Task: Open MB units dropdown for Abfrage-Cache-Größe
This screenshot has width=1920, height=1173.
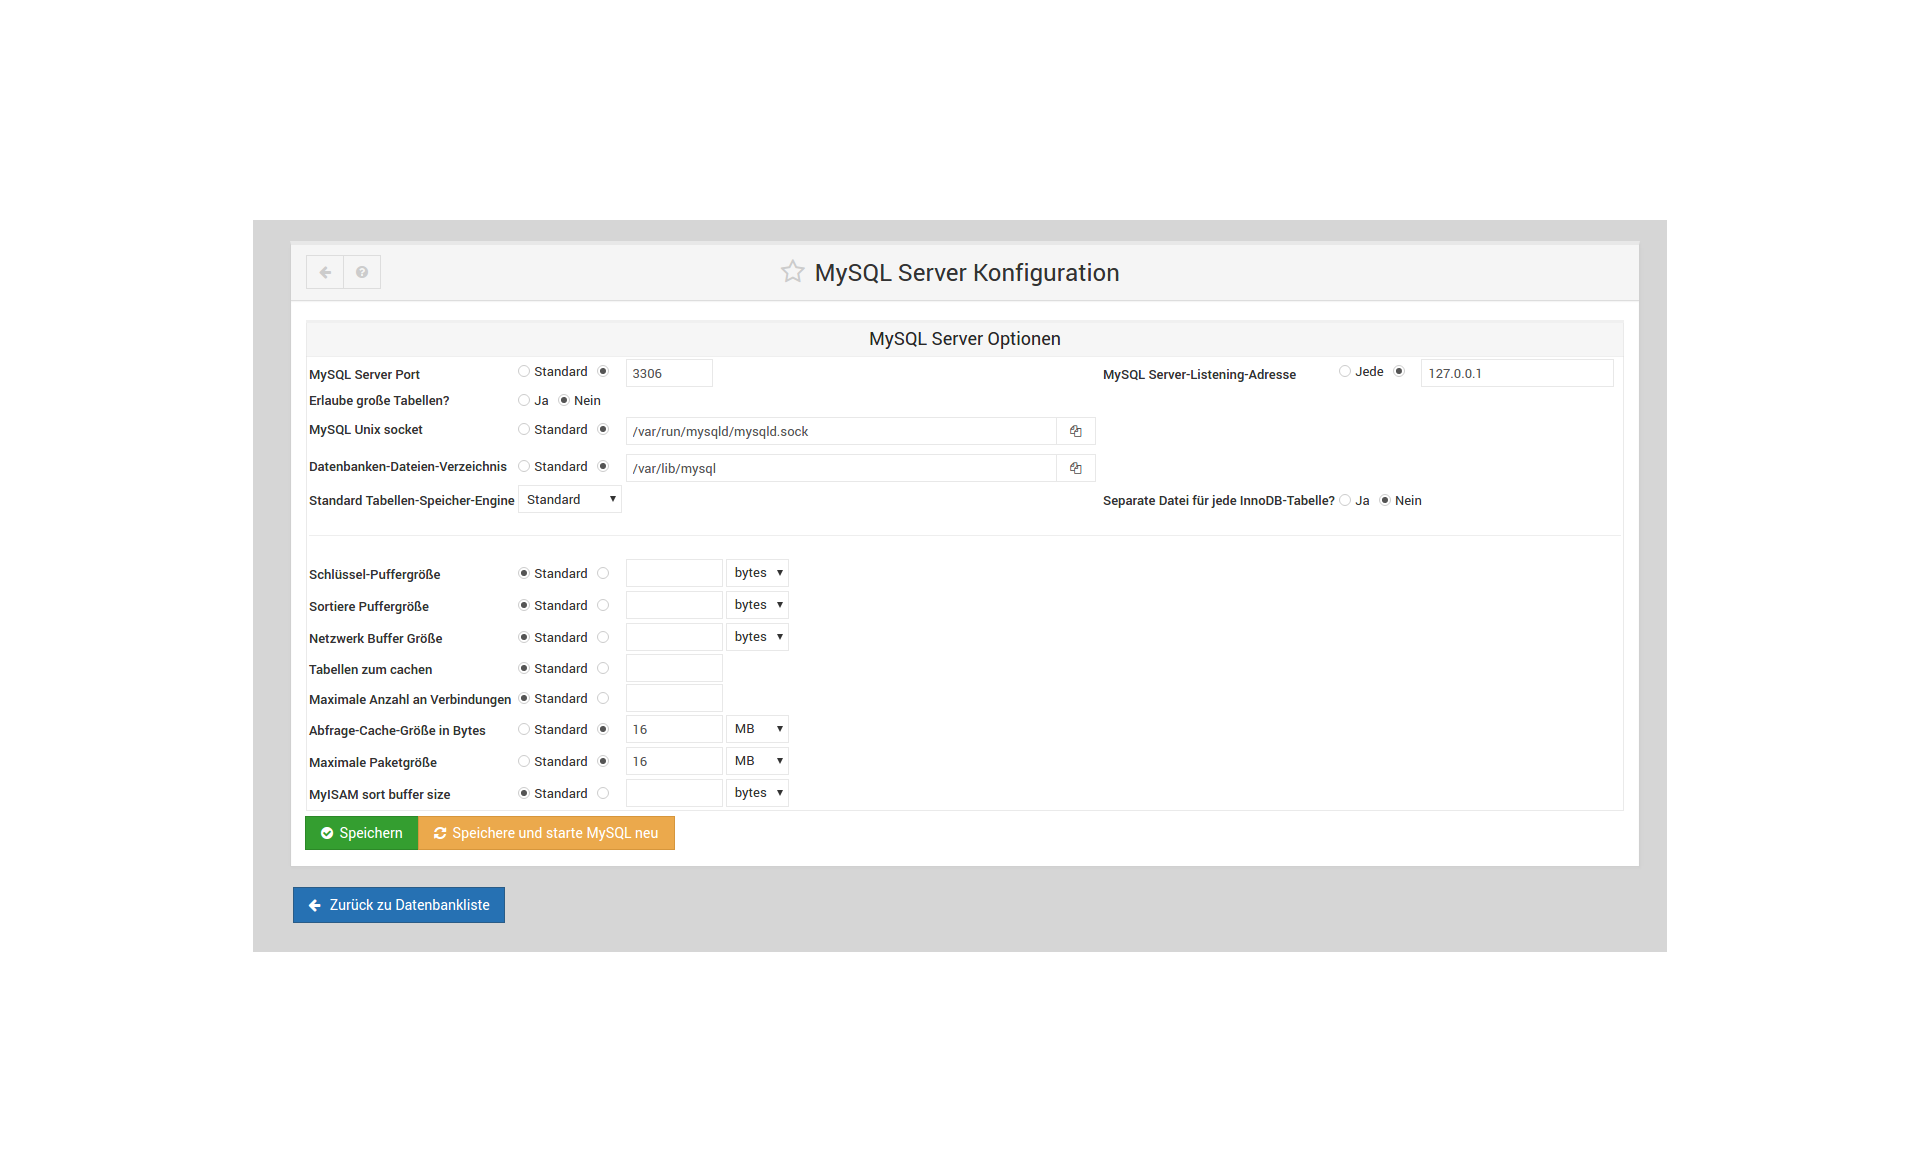Action: (x=757, y=729)
